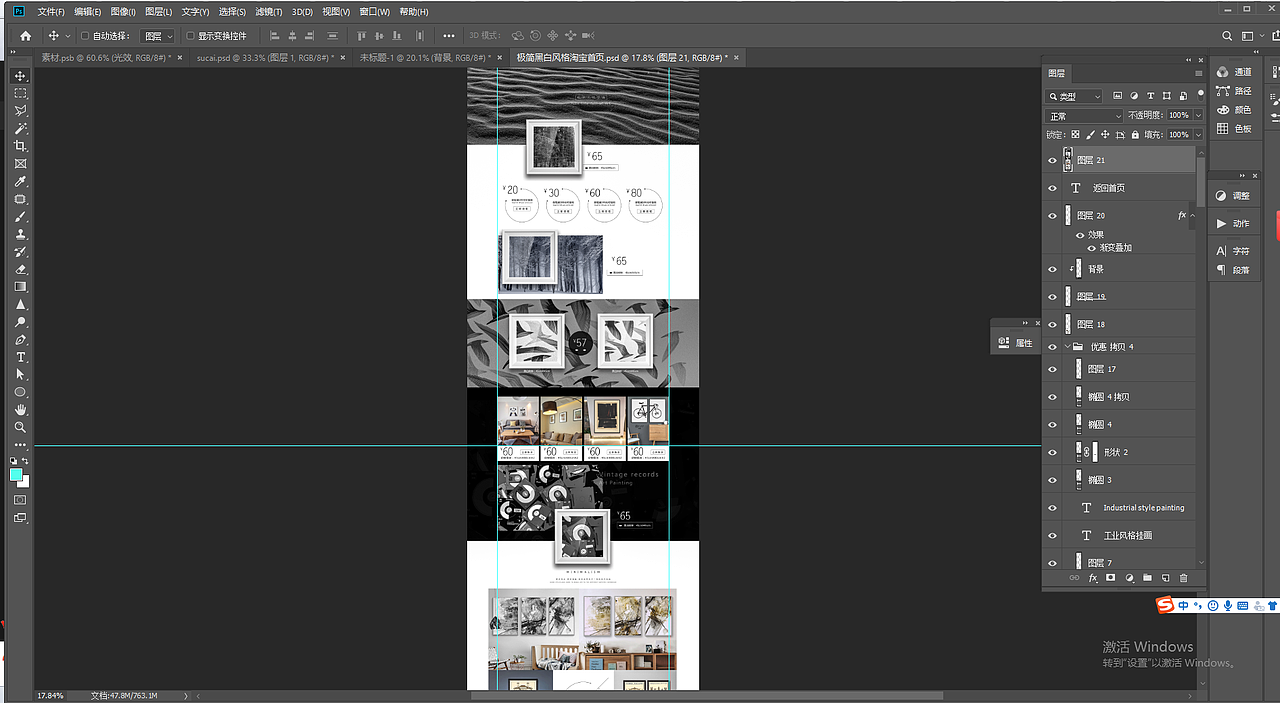Open the 图层 auto-select dropdown in options bar
This screenshot has height=703, width=1280.
(x=158, y=36)
